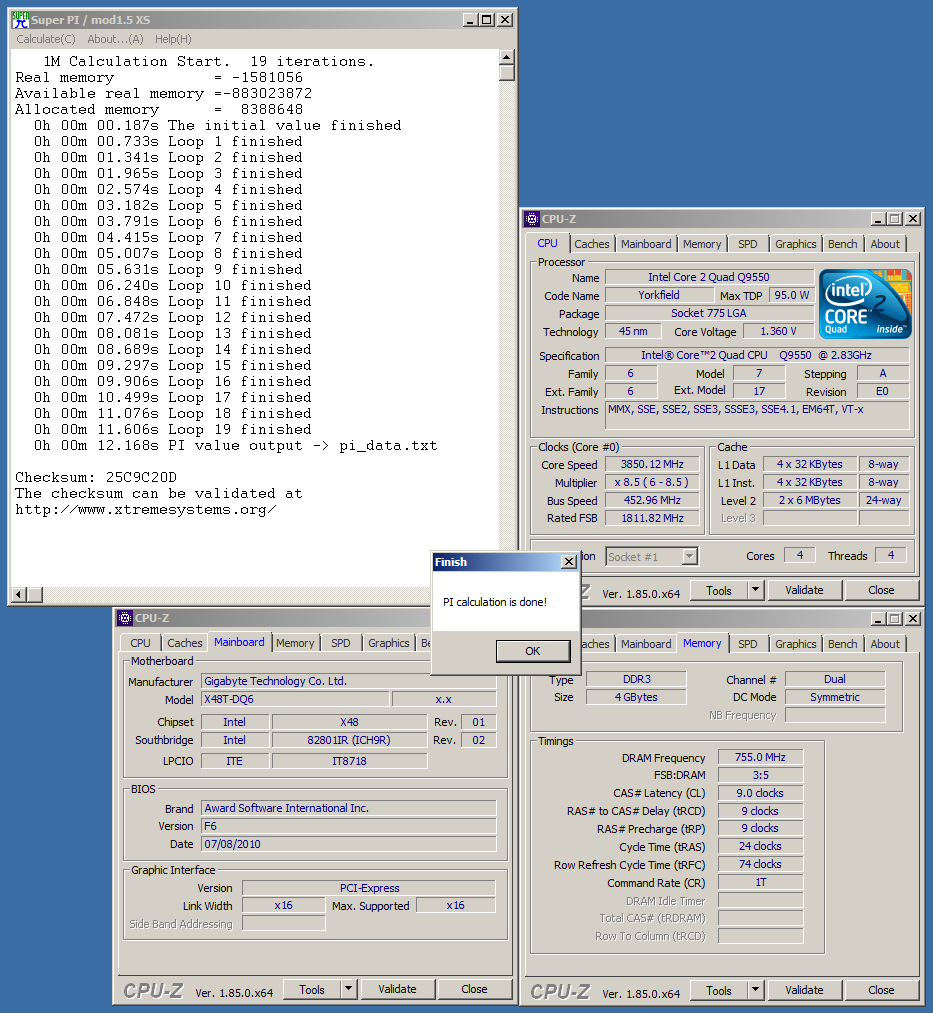Click CPU-Z icon in Mainboard window title bar
The height and width of the screenshot is (1013, 933).
125,618
